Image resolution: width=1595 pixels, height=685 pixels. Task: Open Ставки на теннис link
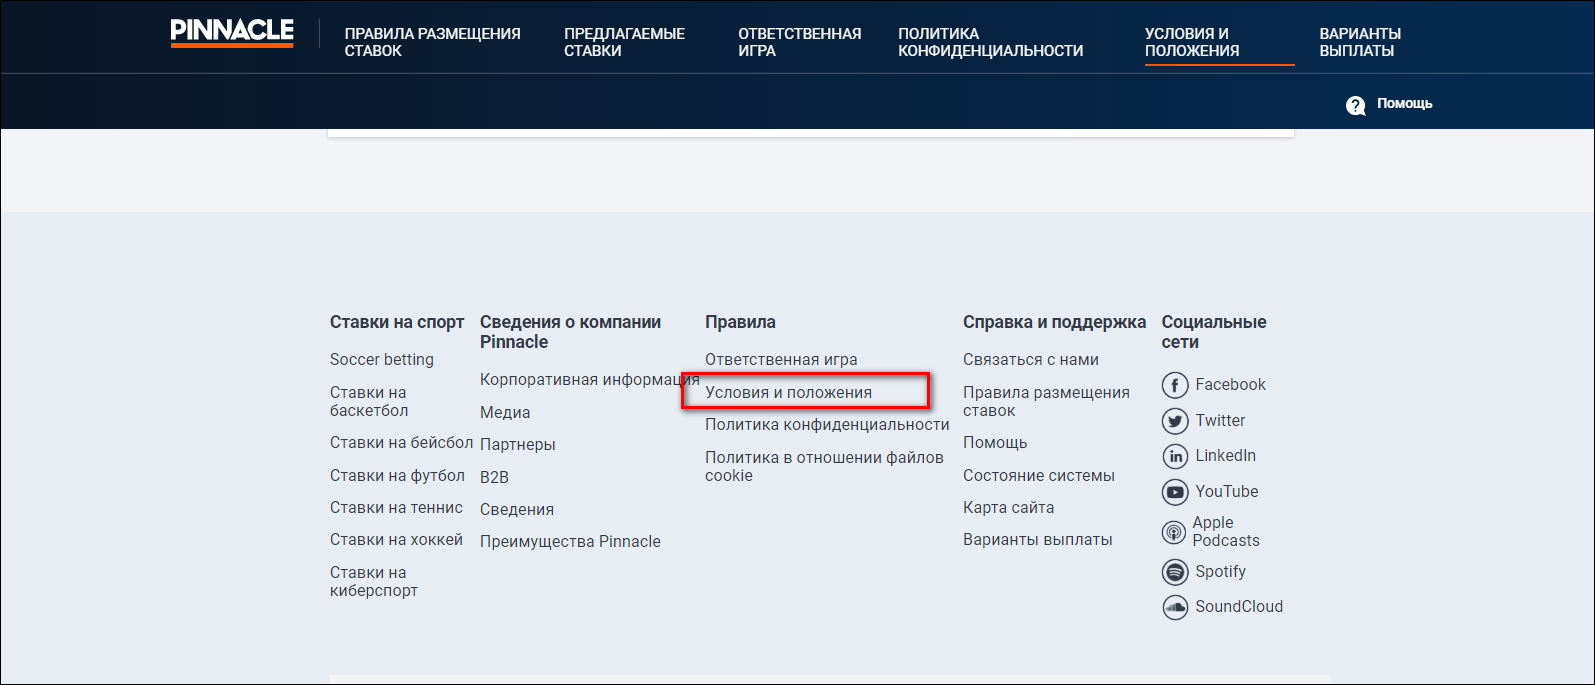(x=396, y=508)
